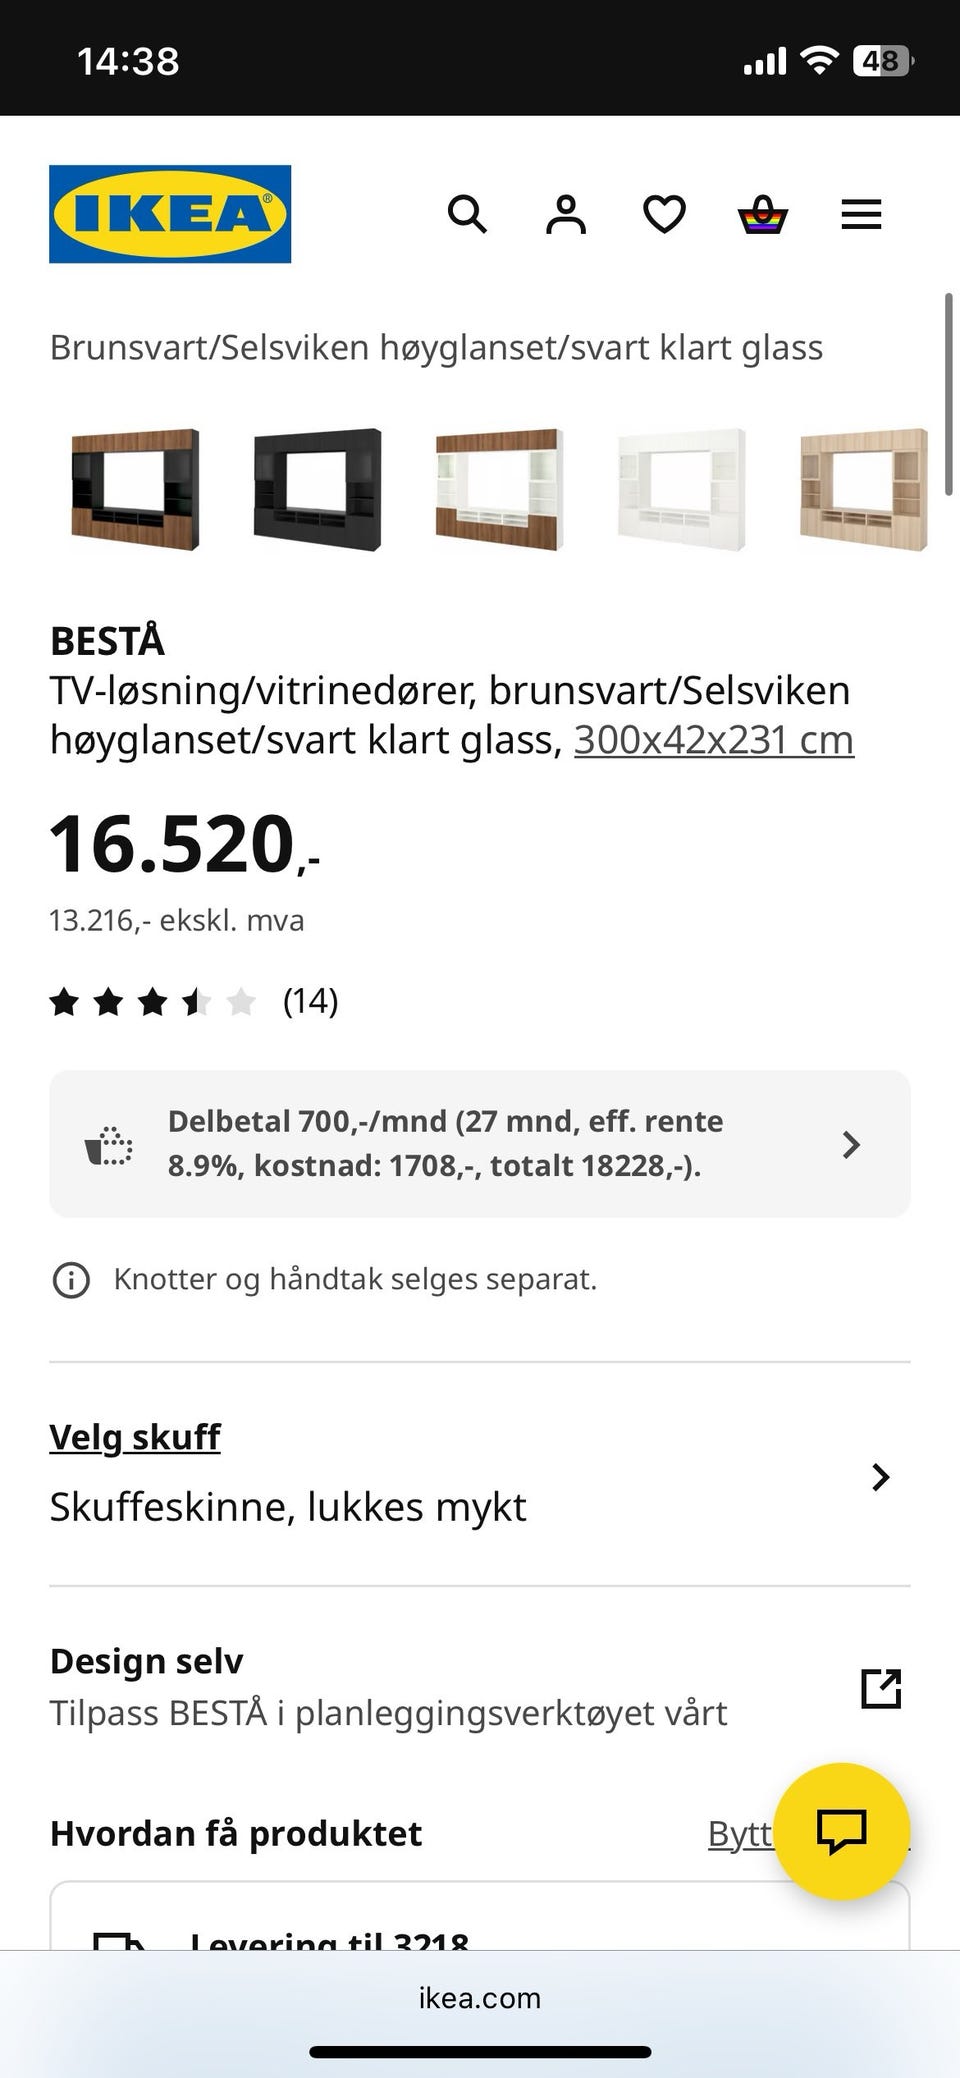
Task: Expand the Velg skuff chevron
Action: click(x=880, y=1477)
